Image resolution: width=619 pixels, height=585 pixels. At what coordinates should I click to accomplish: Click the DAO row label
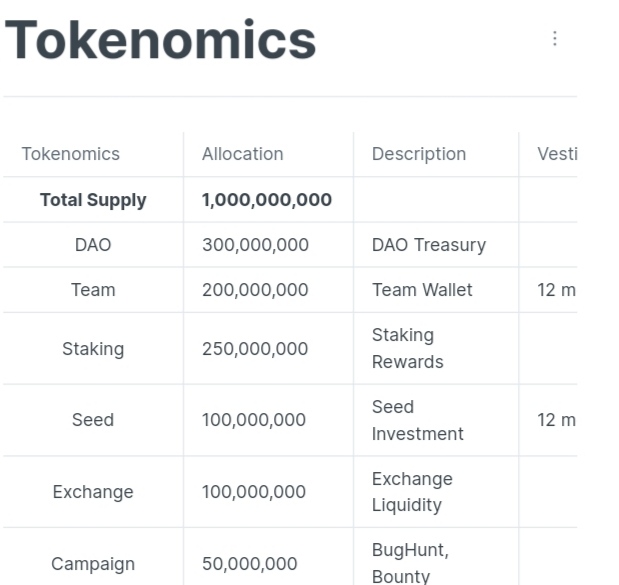click(x=93, y=245)
